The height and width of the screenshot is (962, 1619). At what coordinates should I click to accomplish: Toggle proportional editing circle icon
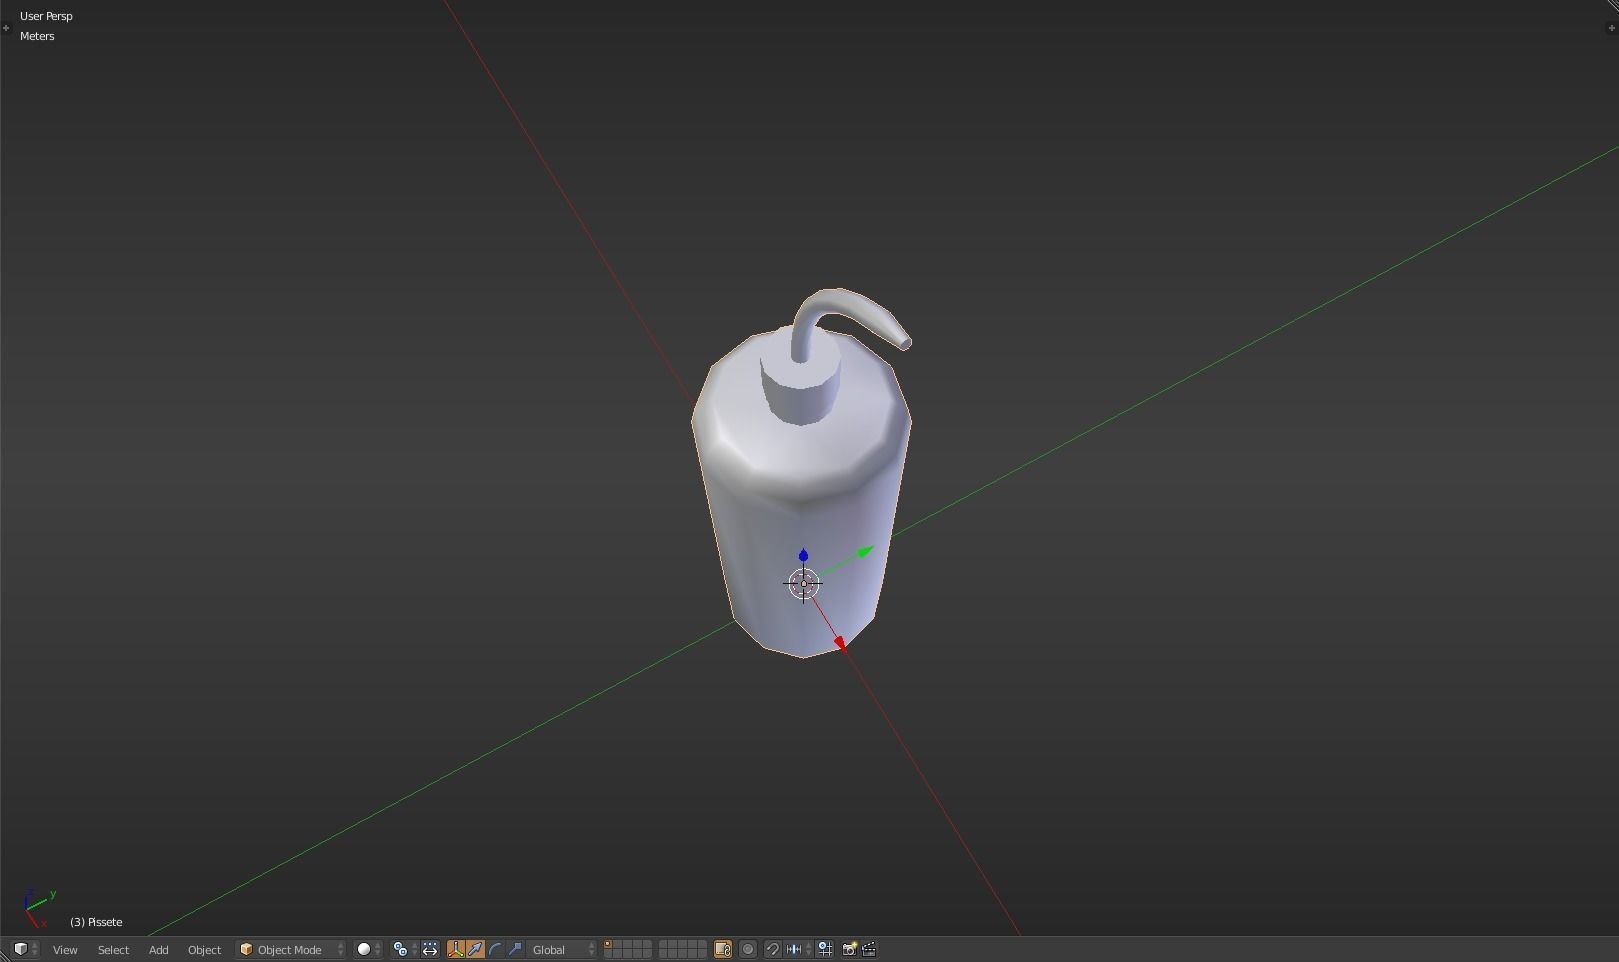coord(748,949)
